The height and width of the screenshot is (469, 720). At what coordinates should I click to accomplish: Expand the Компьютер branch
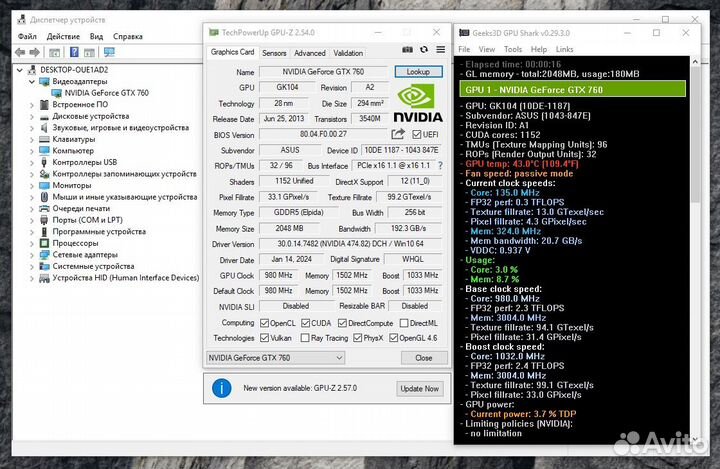tap(32, 151)
